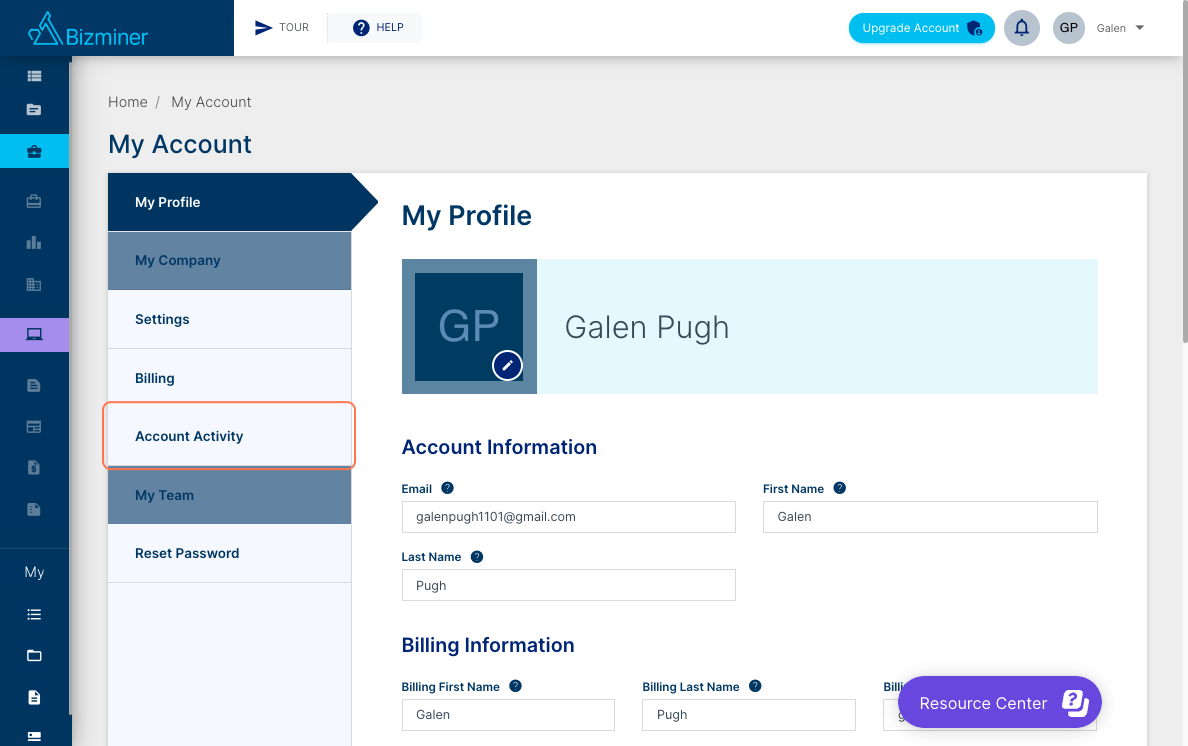Show help for the Last Name field

[x=477, y=557]
